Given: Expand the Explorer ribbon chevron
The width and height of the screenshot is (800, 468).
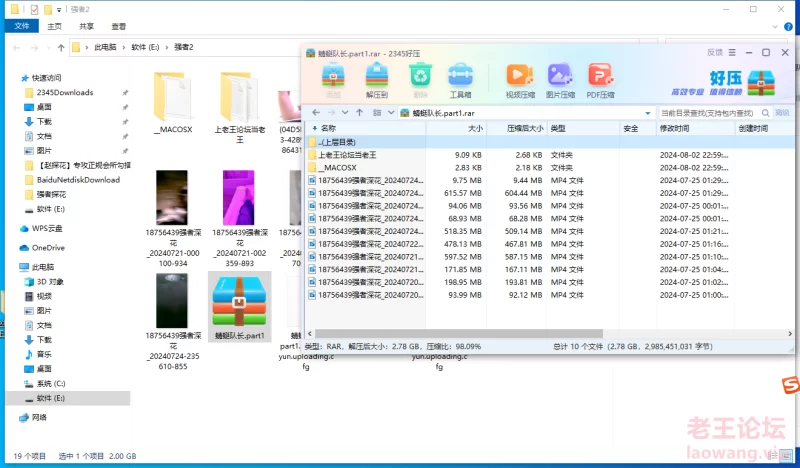Looking at the screenshot, I should (775, 27).
